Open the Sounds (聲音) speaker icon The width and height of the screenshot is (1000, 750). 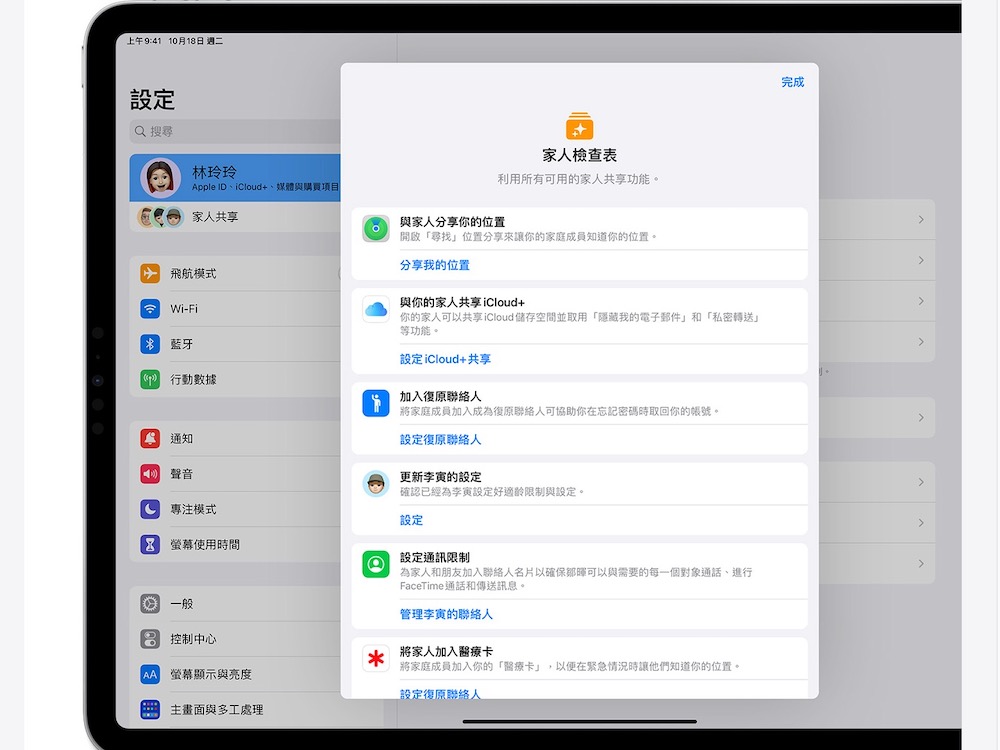150,474
